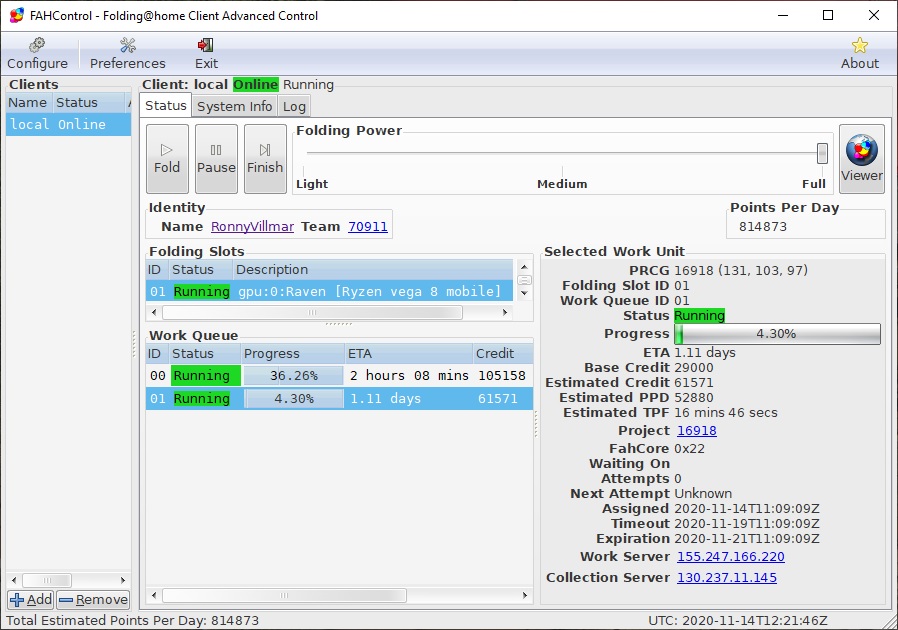Select the local Online client row

[69, 124]
